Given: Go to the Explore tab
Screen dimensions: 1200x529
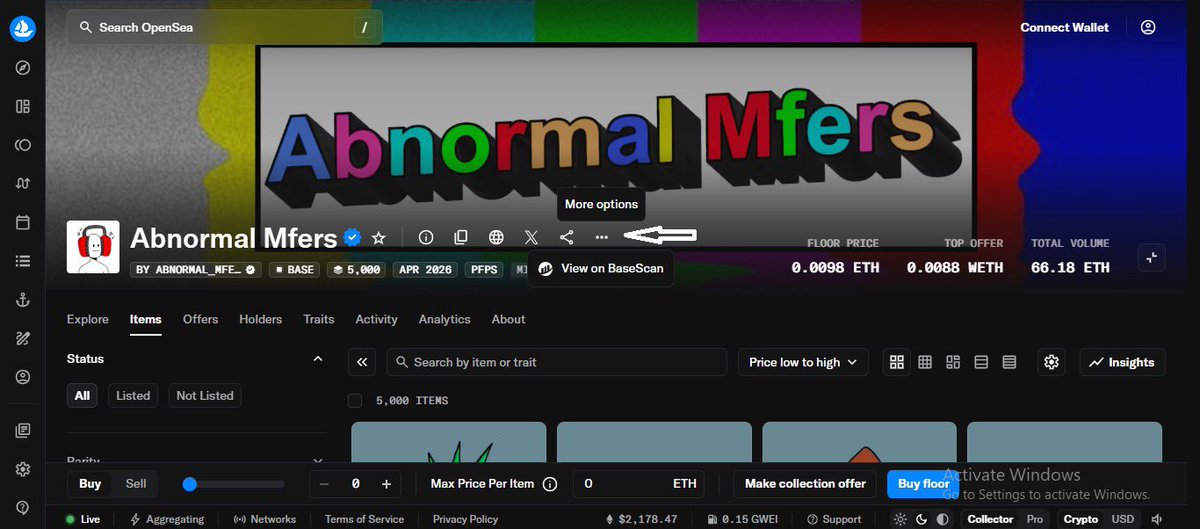Looking at the screenshot, I should (88, 319).
